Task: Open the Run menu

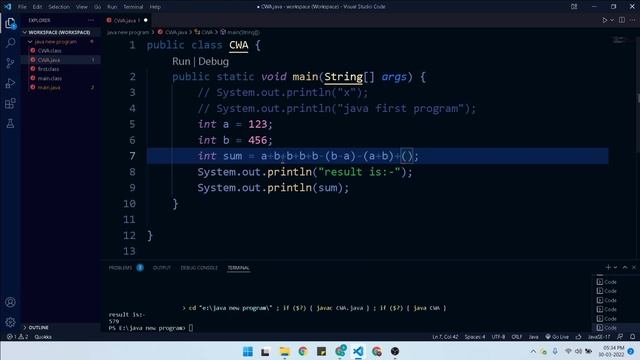Action: coord(112,7)
